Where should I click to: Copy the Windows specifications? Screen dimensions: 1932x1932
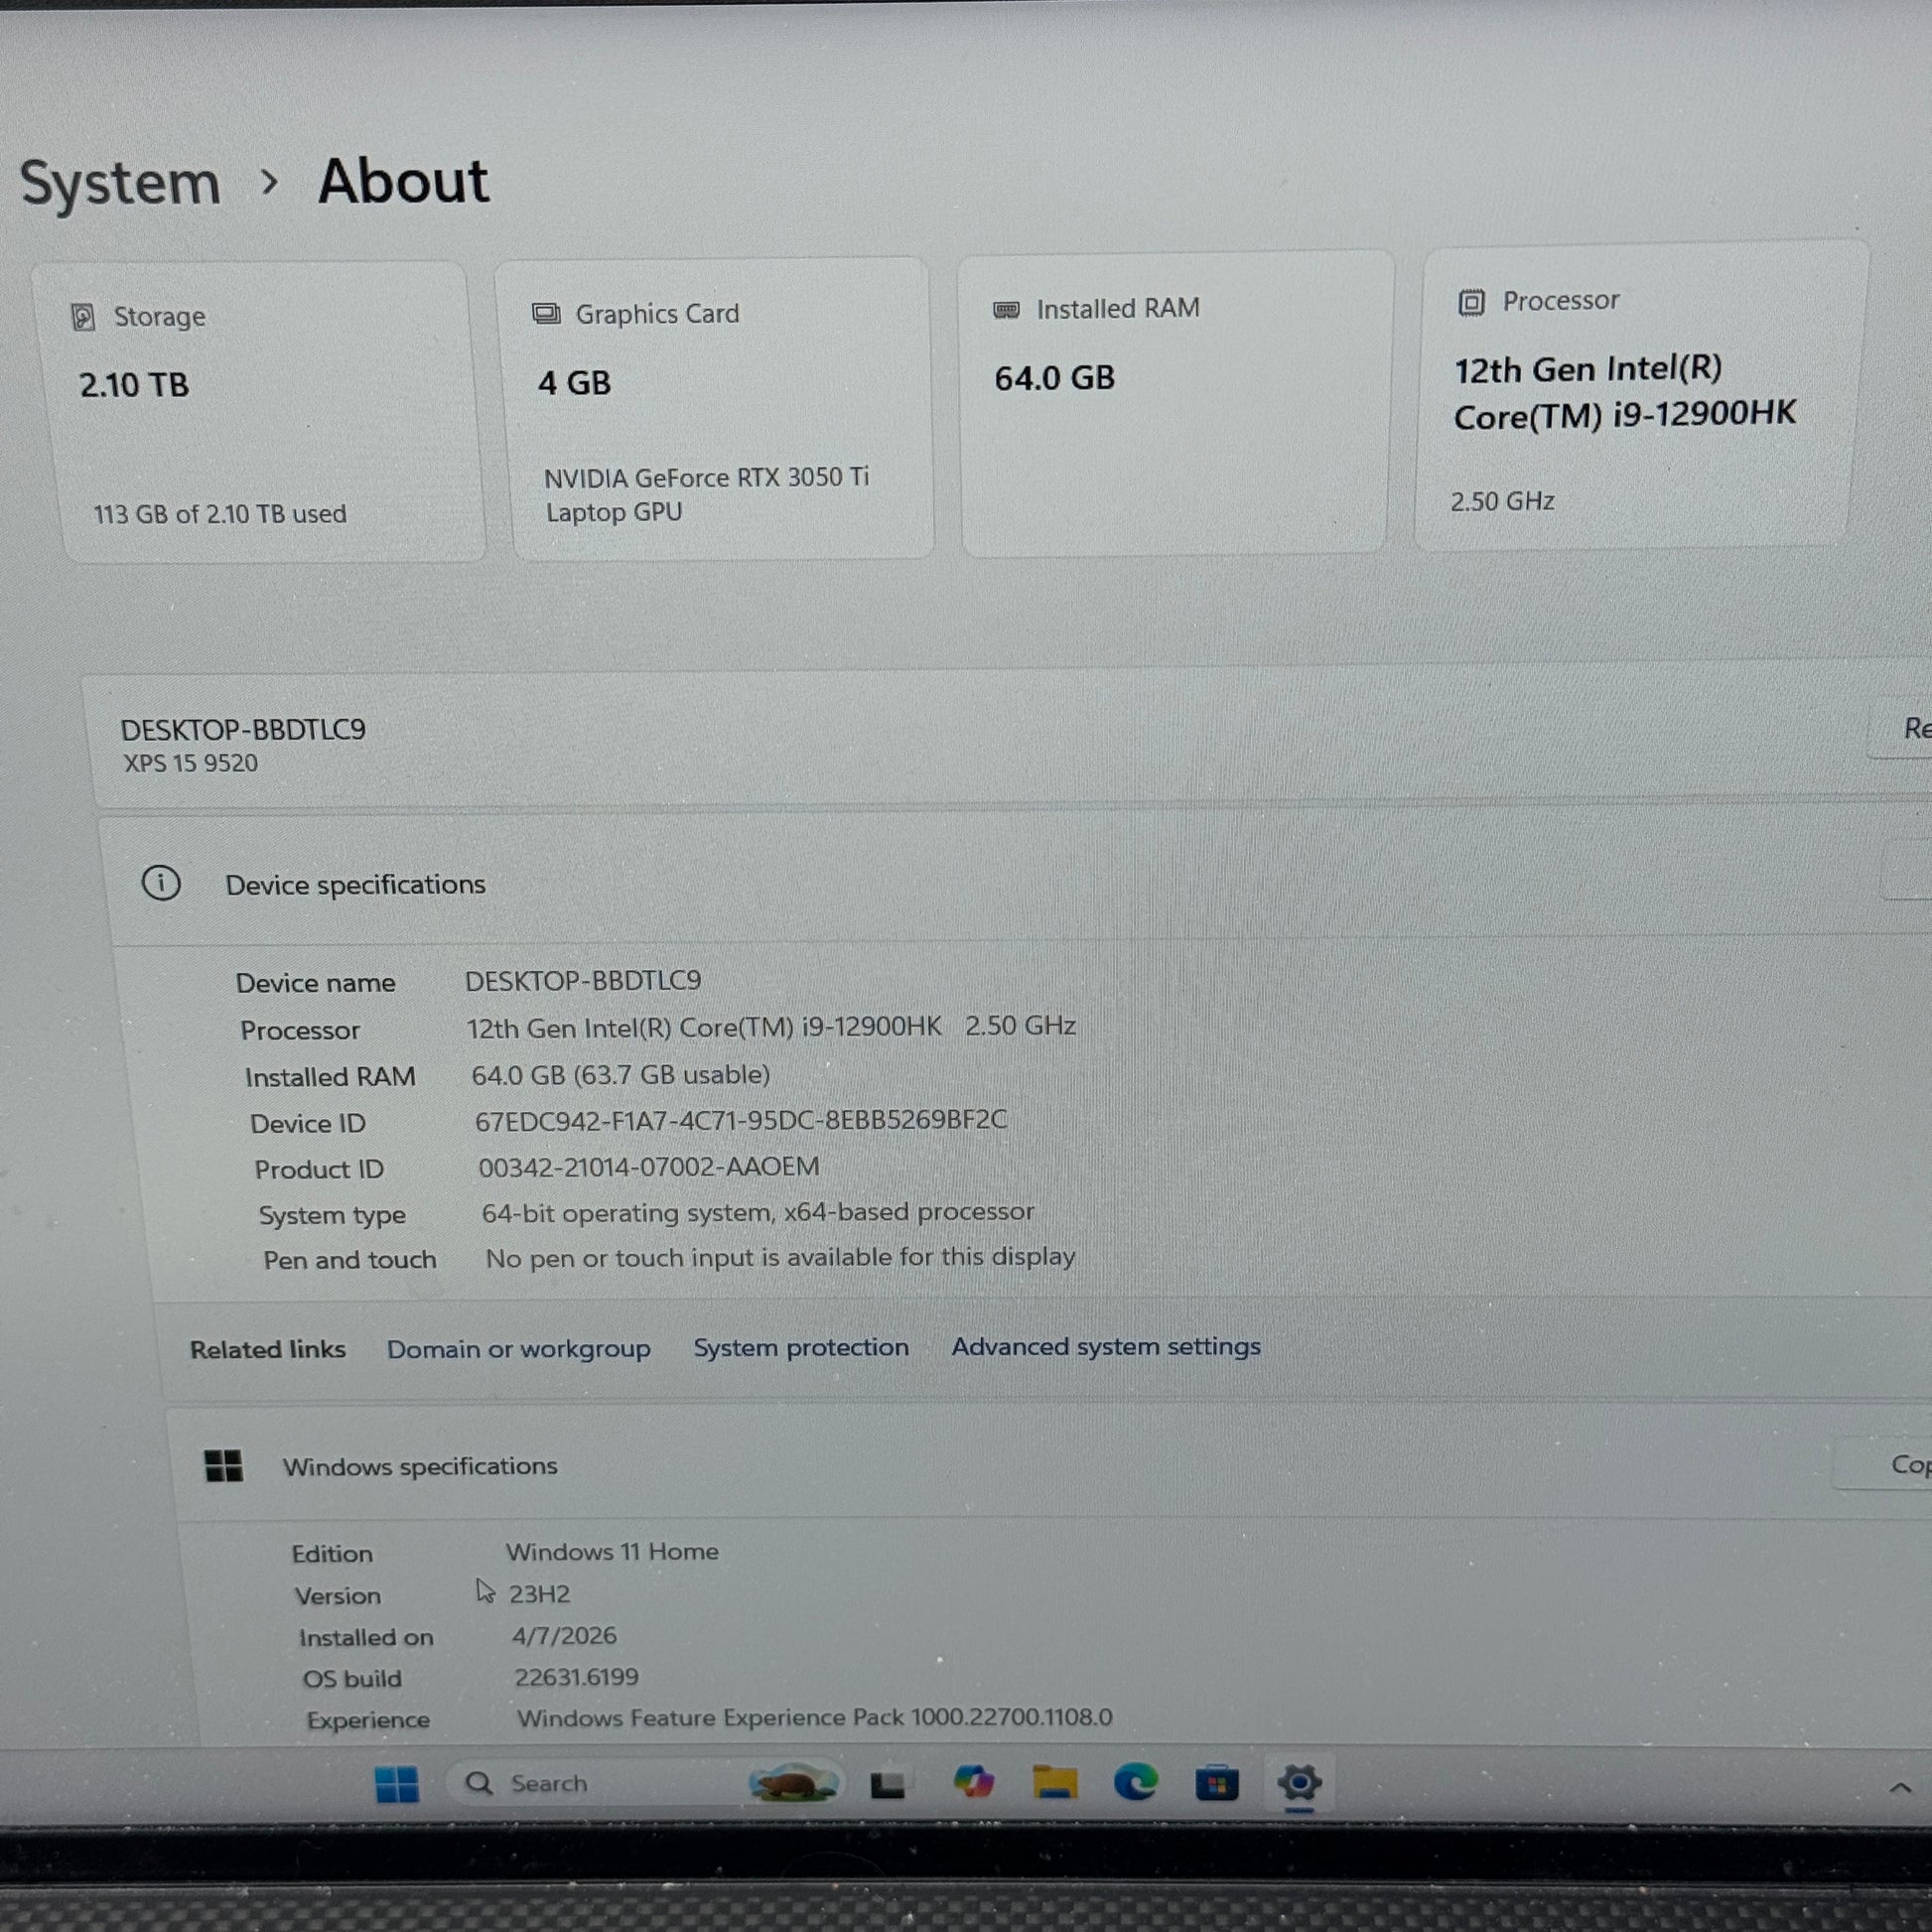pos(1900,1465)
